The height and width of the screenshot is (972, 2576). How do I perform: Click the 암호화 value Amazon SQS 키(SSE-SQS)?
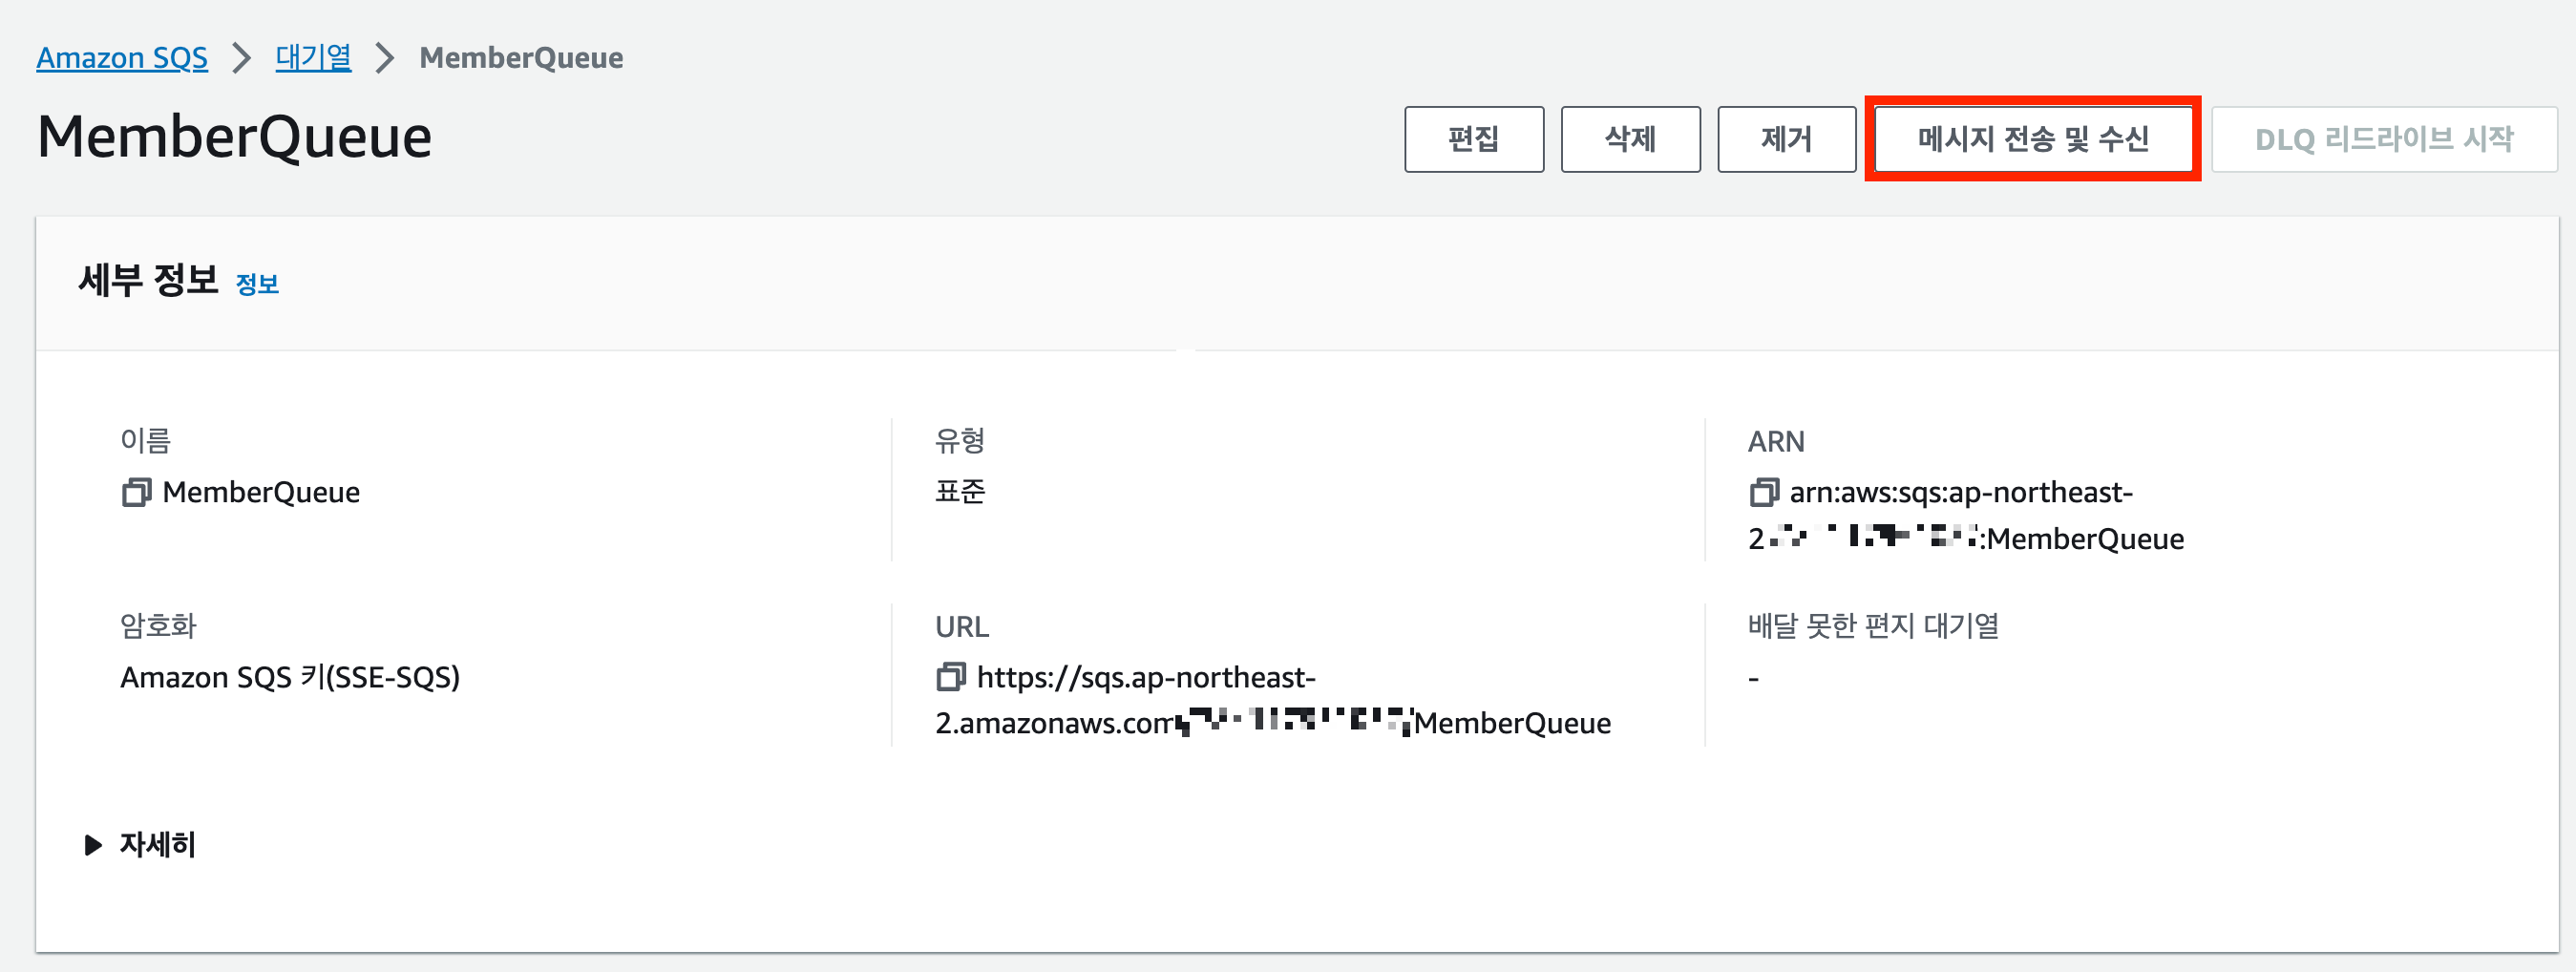[291, 677]
